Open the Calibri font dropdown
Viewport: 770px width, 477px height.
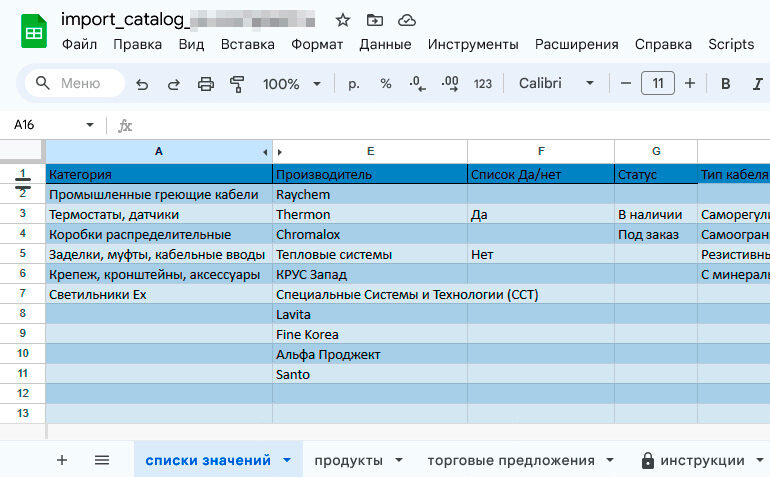coord(556,84)
